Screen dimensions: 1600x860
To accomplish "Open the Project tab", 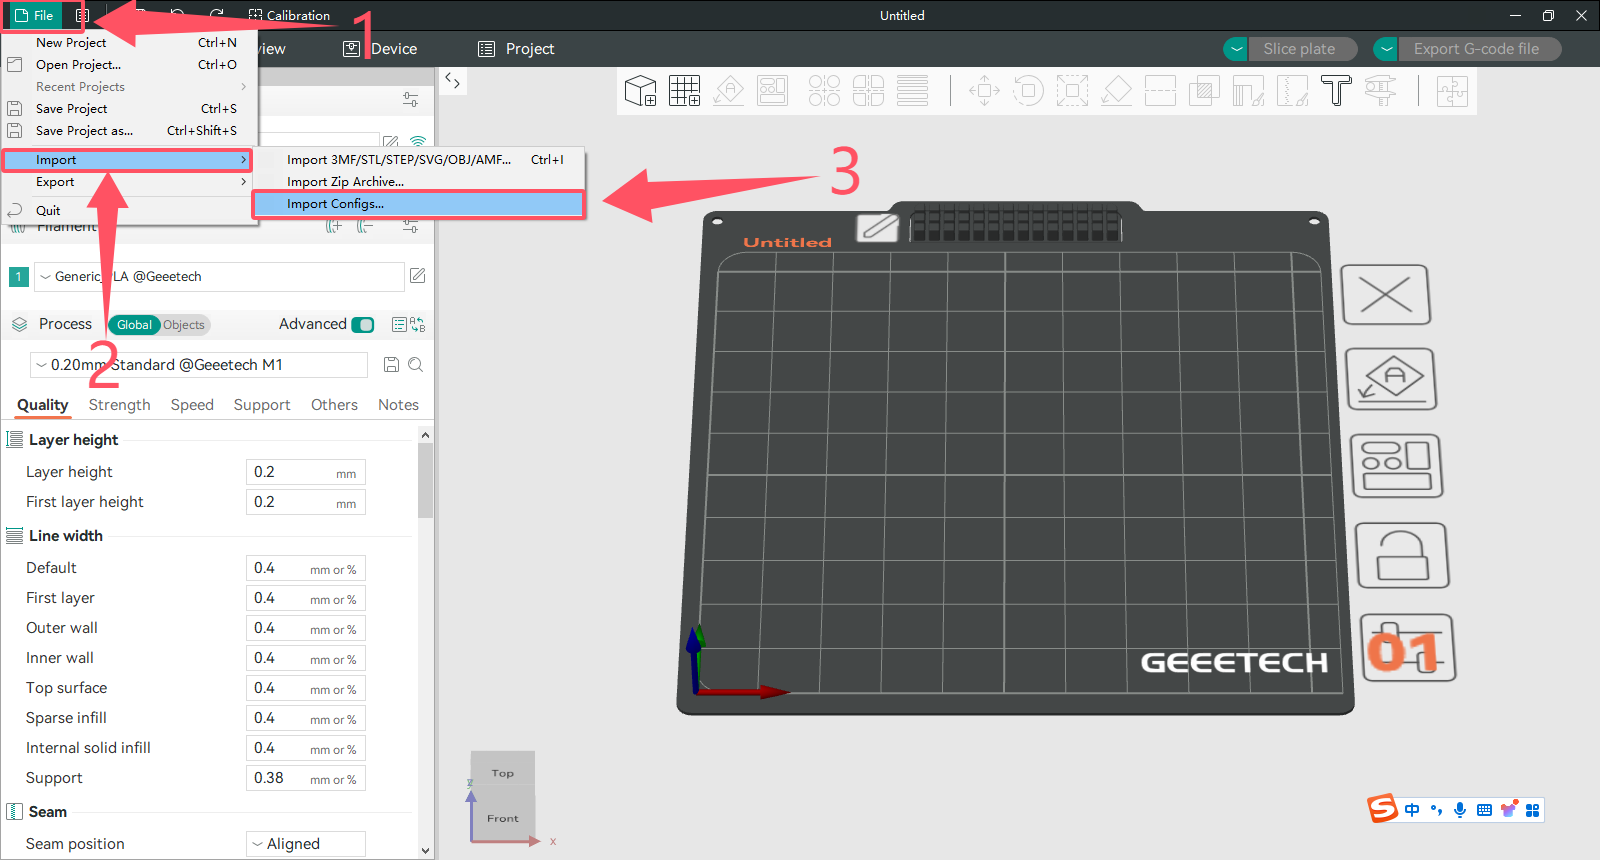I will pos(516,49).
